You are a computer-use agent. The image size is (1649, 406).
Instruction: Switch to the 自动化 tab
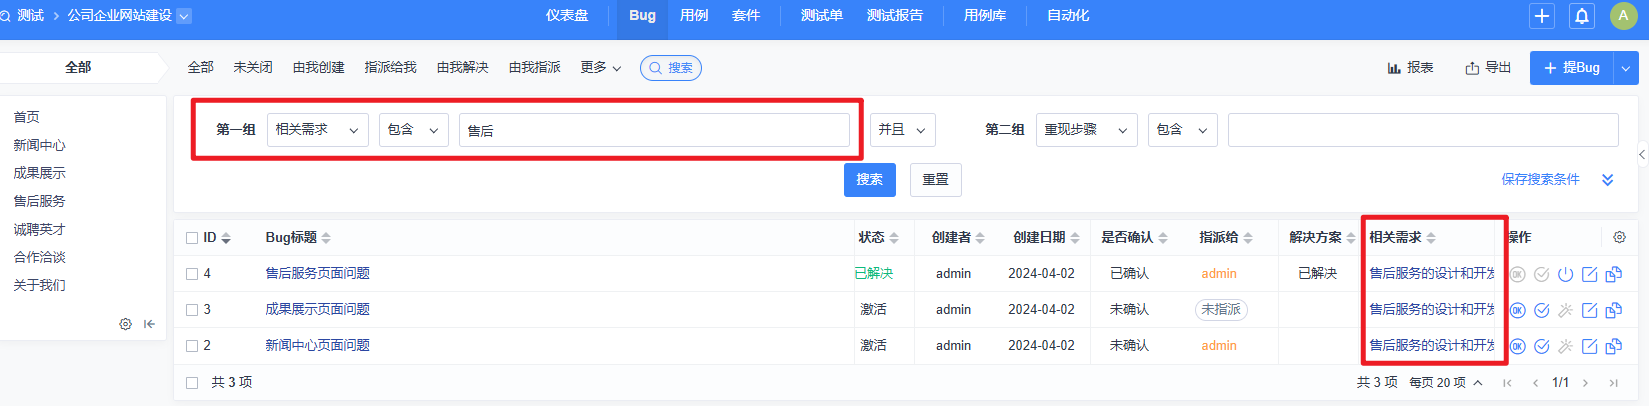[1068, 16]
